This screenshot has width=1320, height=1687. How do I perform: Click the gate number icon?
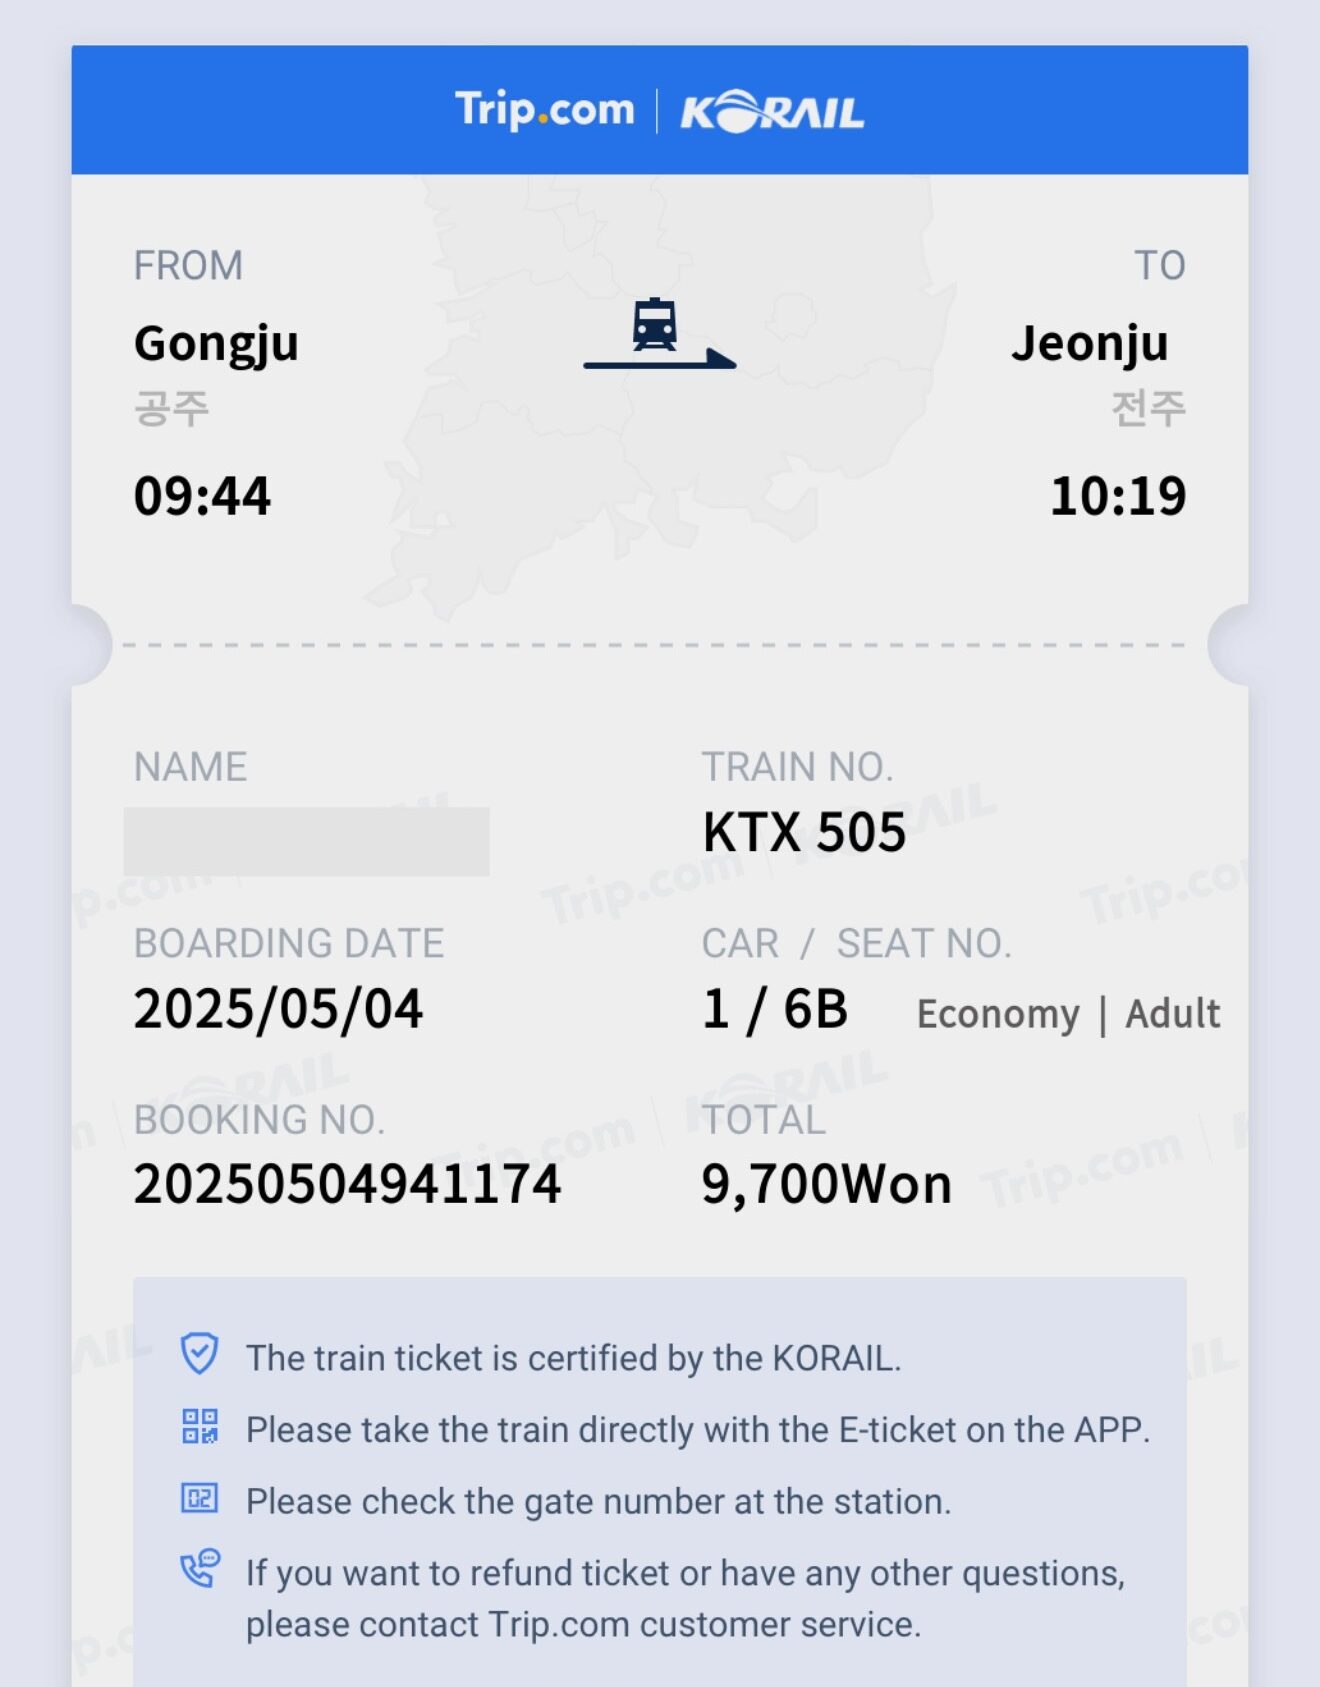point(199,1498)
